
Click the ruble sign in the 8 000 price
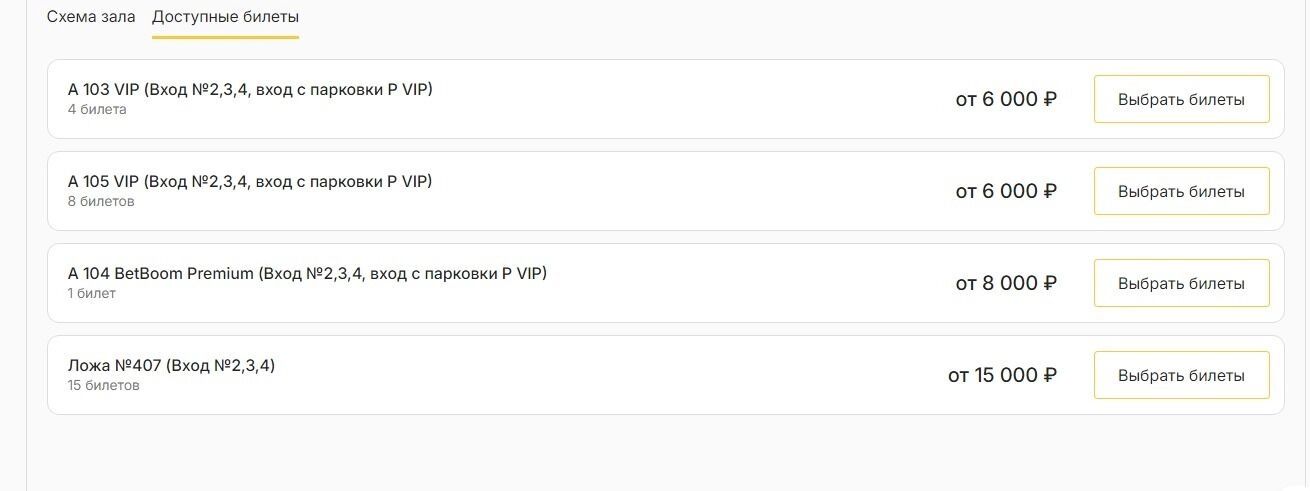pyautogui.click(x=1050, y=283)
